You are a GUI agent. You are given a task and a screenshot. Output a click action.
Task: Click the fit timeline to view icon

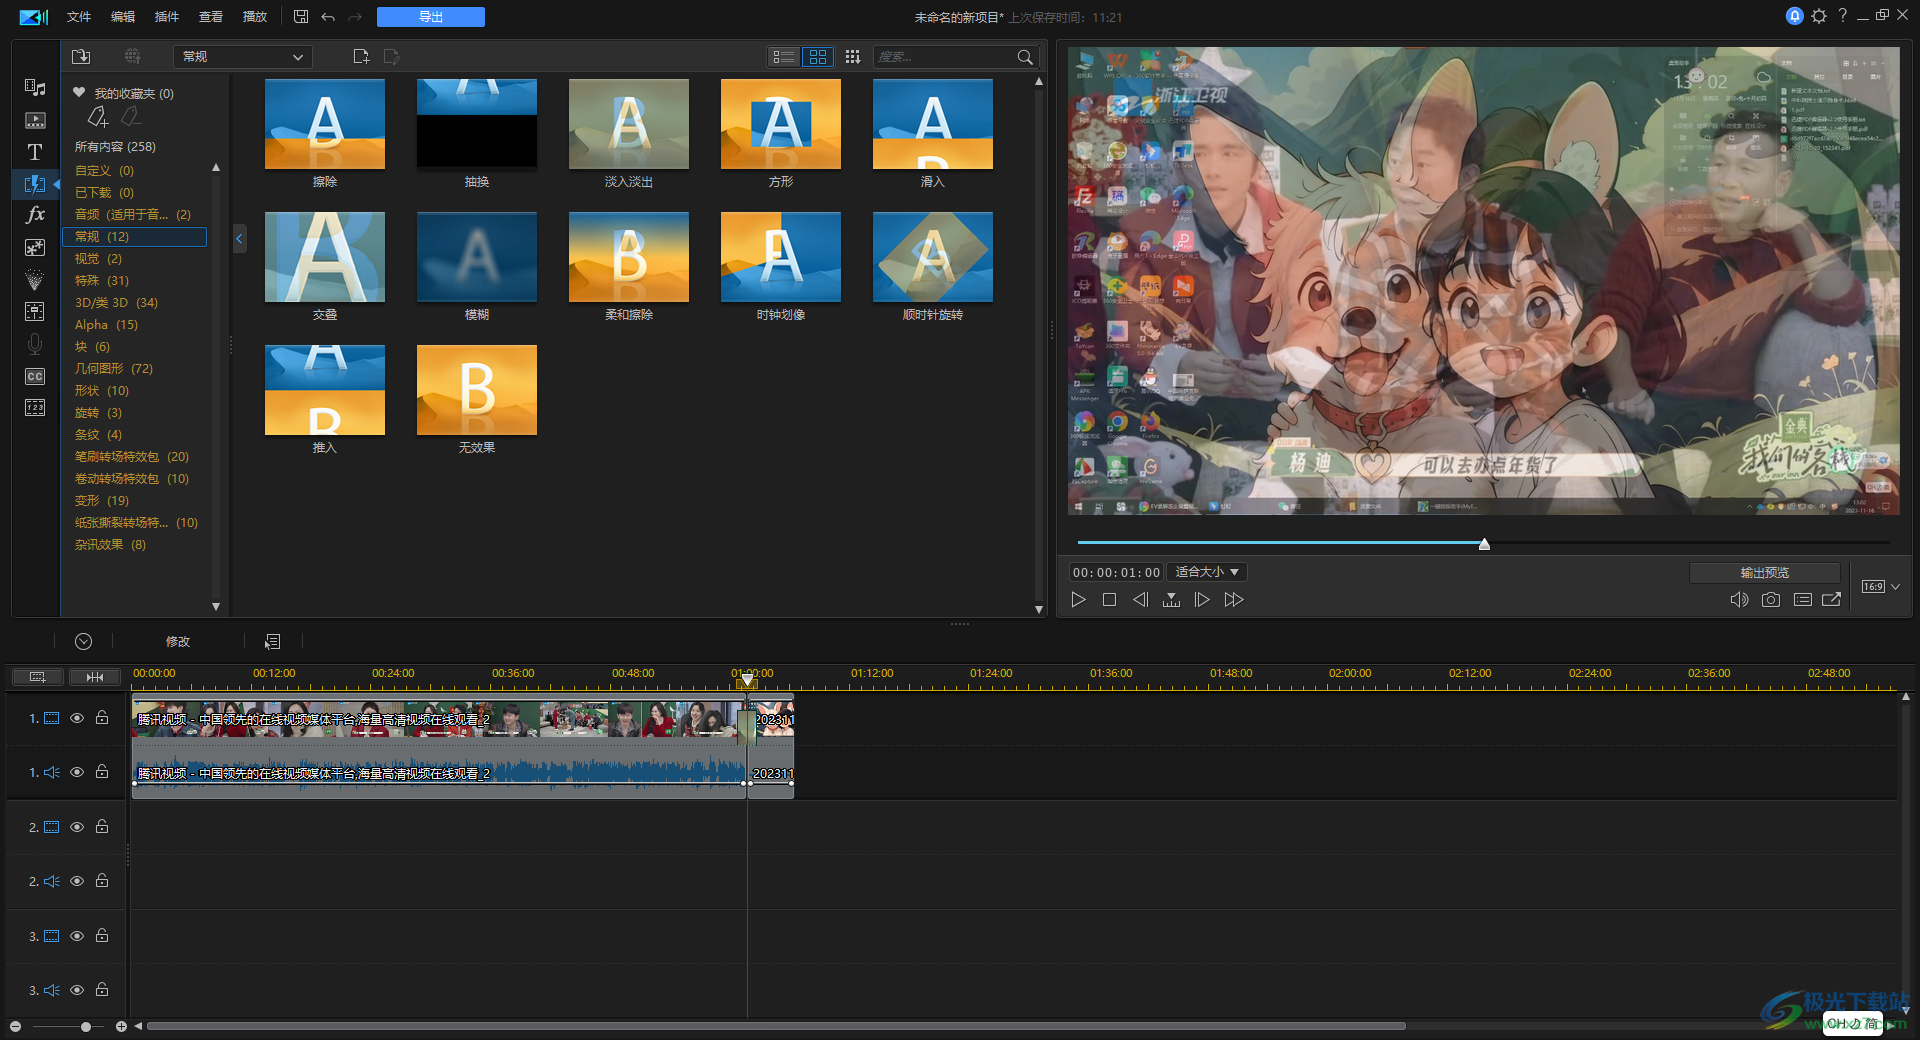point(95,677)
